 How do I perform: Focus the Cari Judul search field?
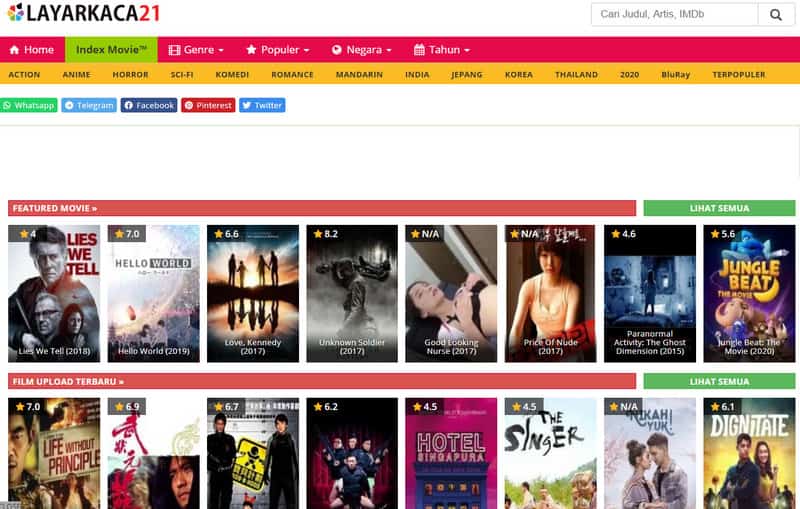(674, 15)
